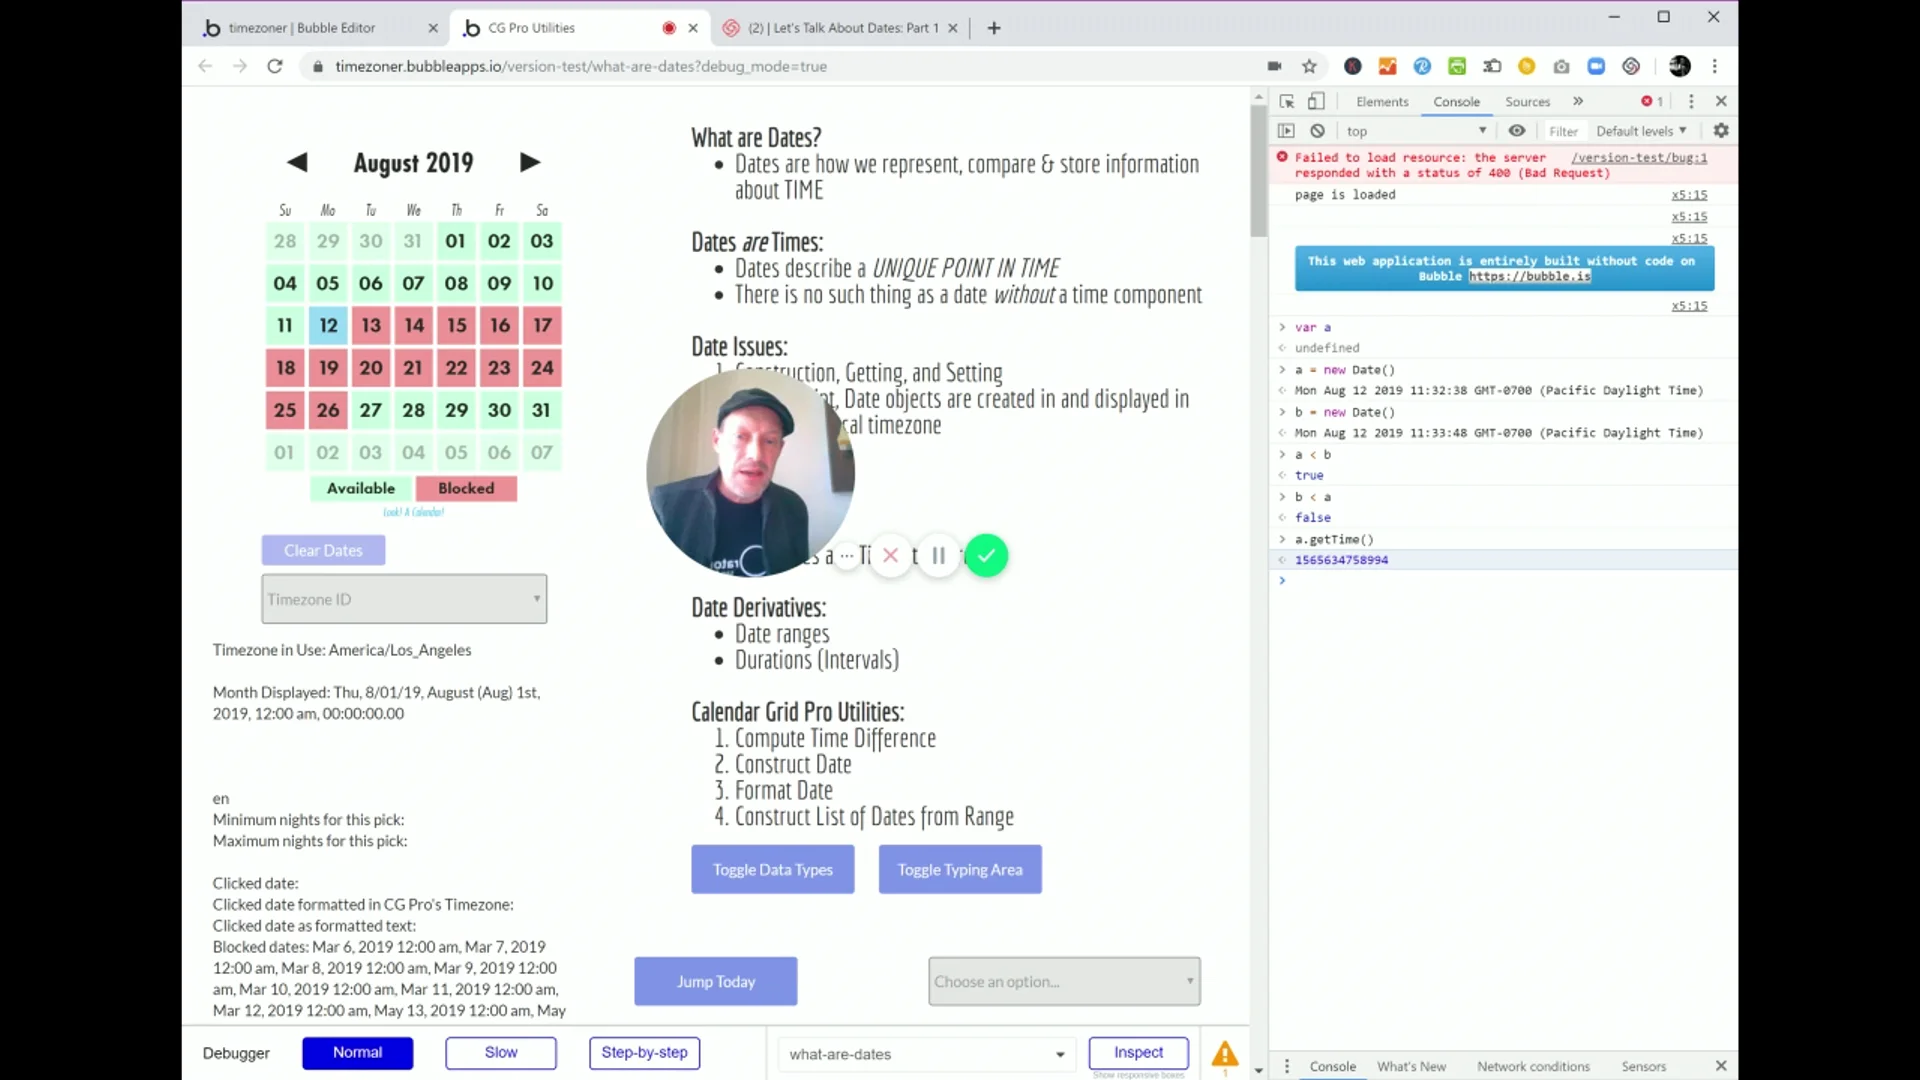Image resolution: width=1920 pixels, height=1080 pixels.
Task: Open JavaScript context 'top' dropdown
Action: [x=1415, y=131]
